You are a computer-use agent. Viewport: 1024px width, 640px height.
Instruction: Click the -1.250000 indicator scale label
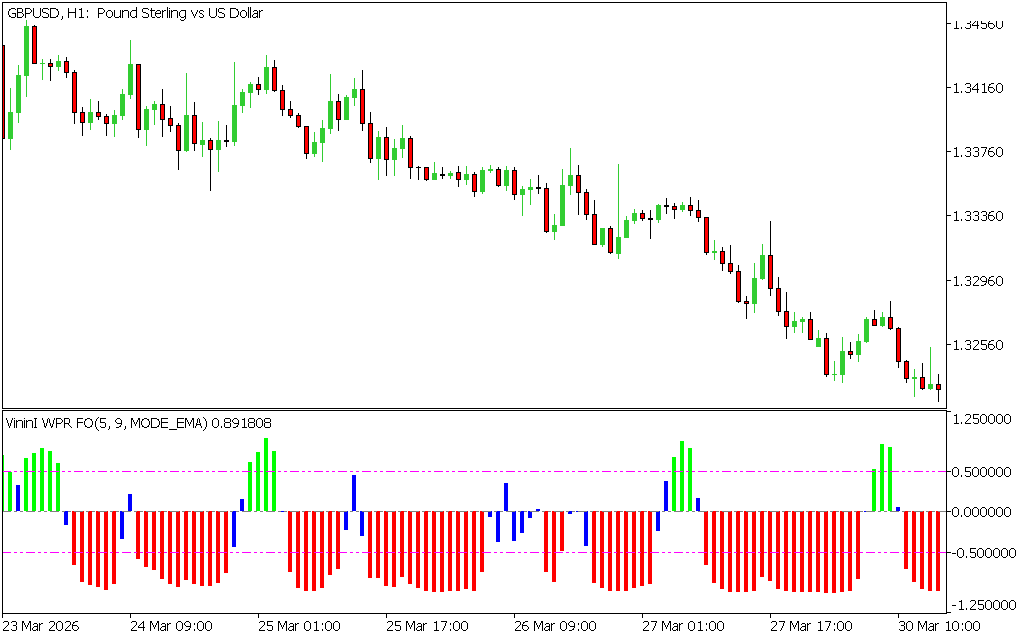tap(981, 605)
